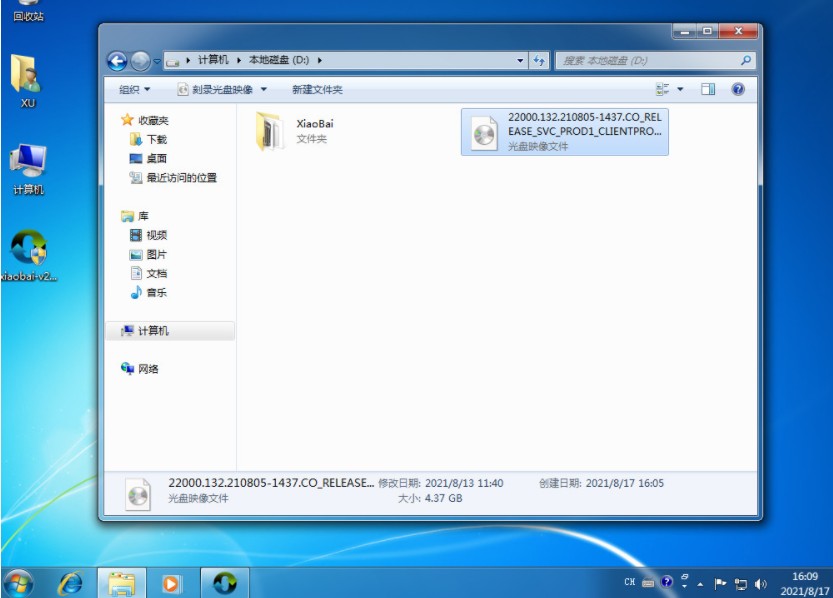
Task: Click the 新建文件夹 button
Action: pyautogui.click(x=317, y=89)
